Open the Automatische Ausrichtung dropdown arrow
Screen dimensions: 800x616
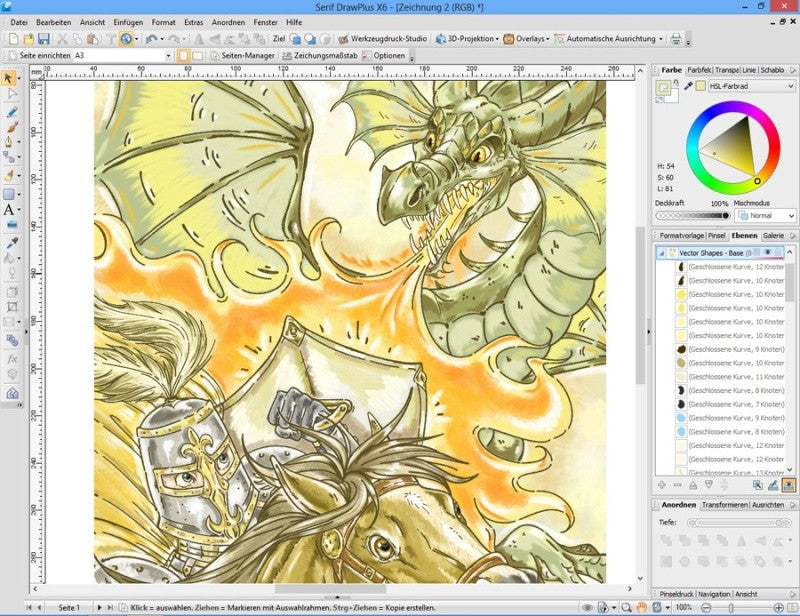click(661, 39)
